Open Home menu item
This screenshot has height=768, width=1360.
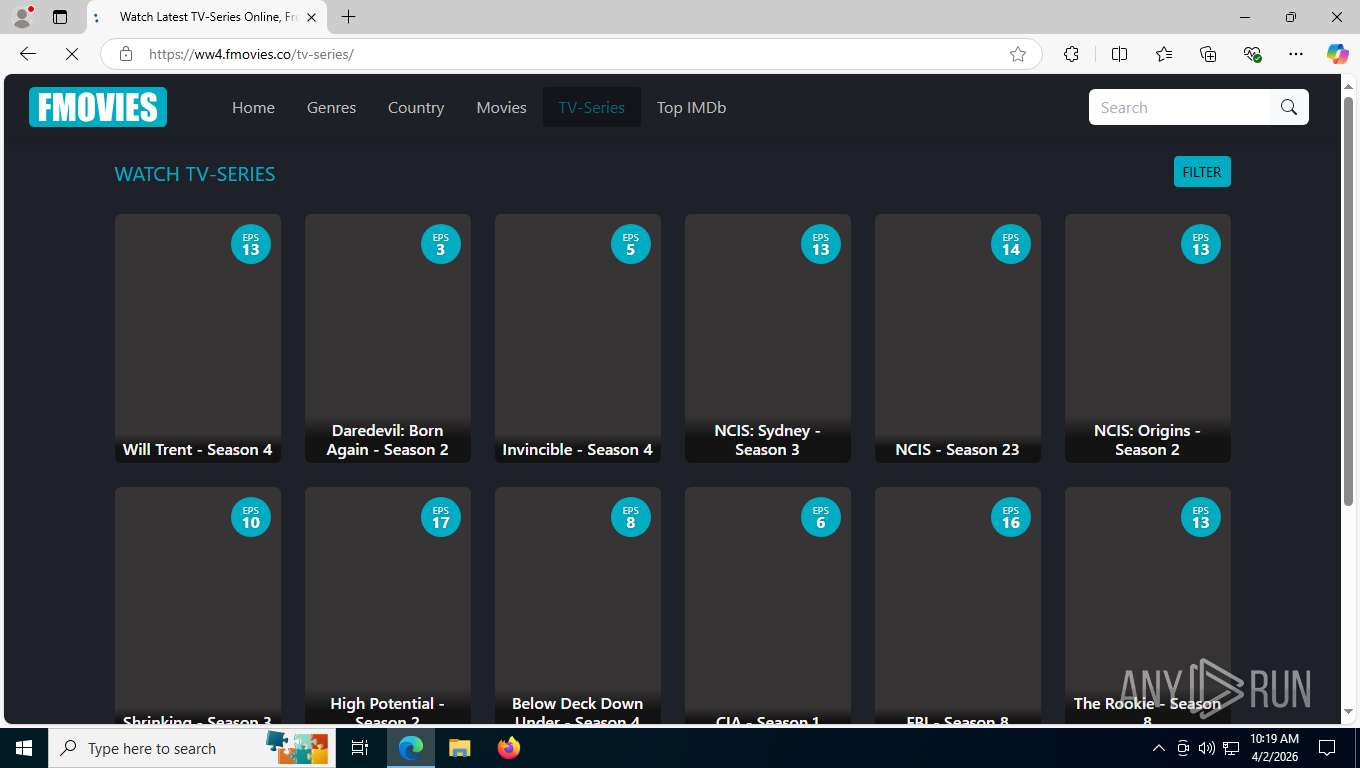[x=253, y=107]
